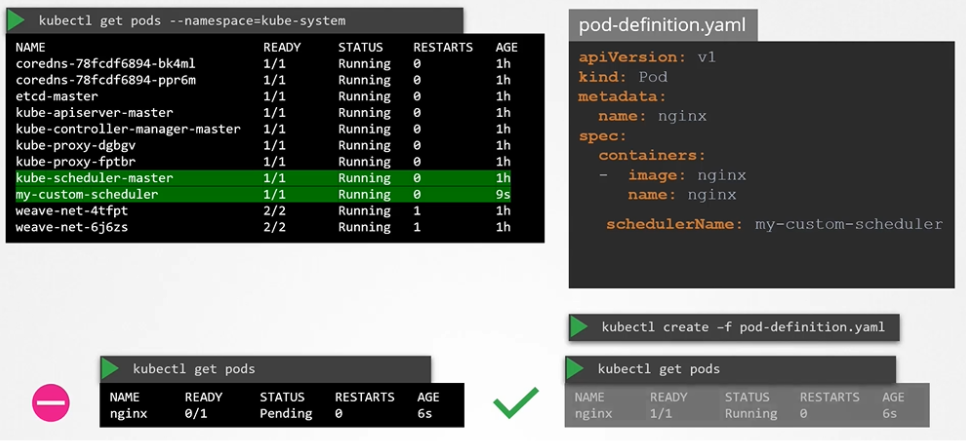
Task: Click the kind: Pod line in YAML
Action: [622, 77]
